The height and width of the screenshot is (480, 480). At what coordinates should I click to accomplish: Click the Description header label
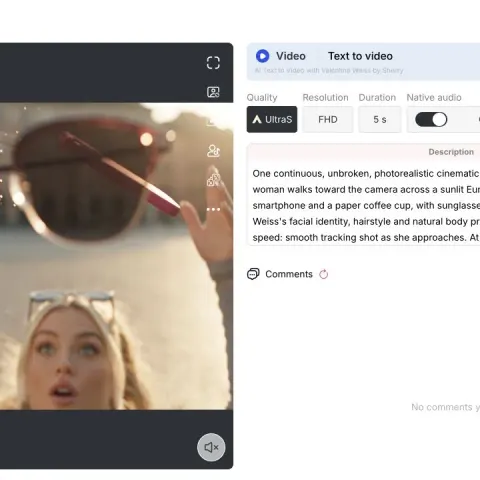click(x=451, y=152)
